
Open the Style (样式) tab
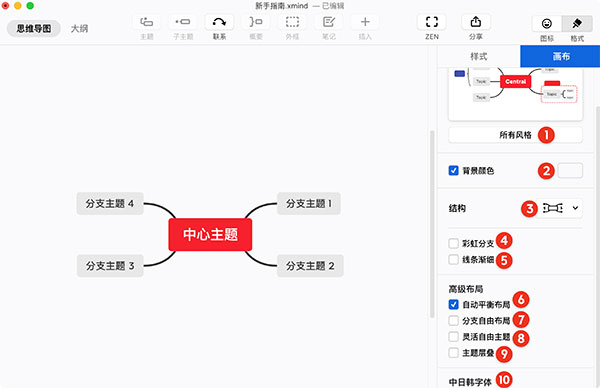click(479, 56)
